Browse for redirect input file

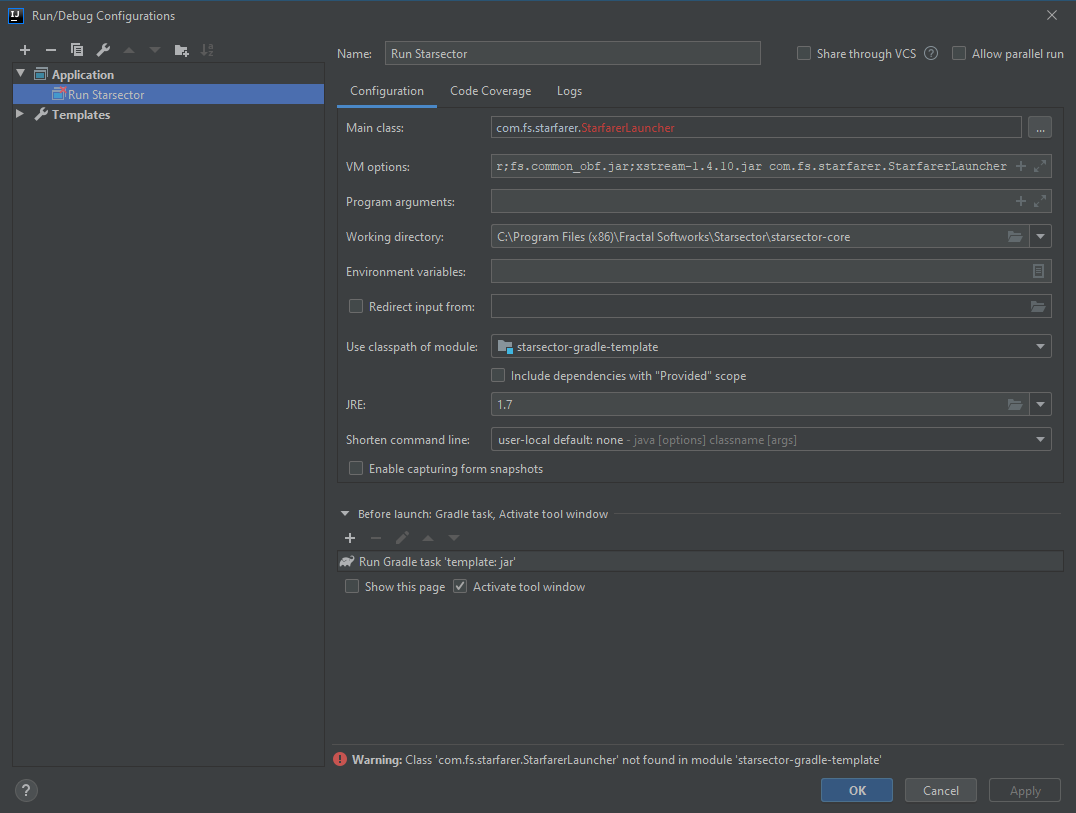click(x=1038, y=306)
